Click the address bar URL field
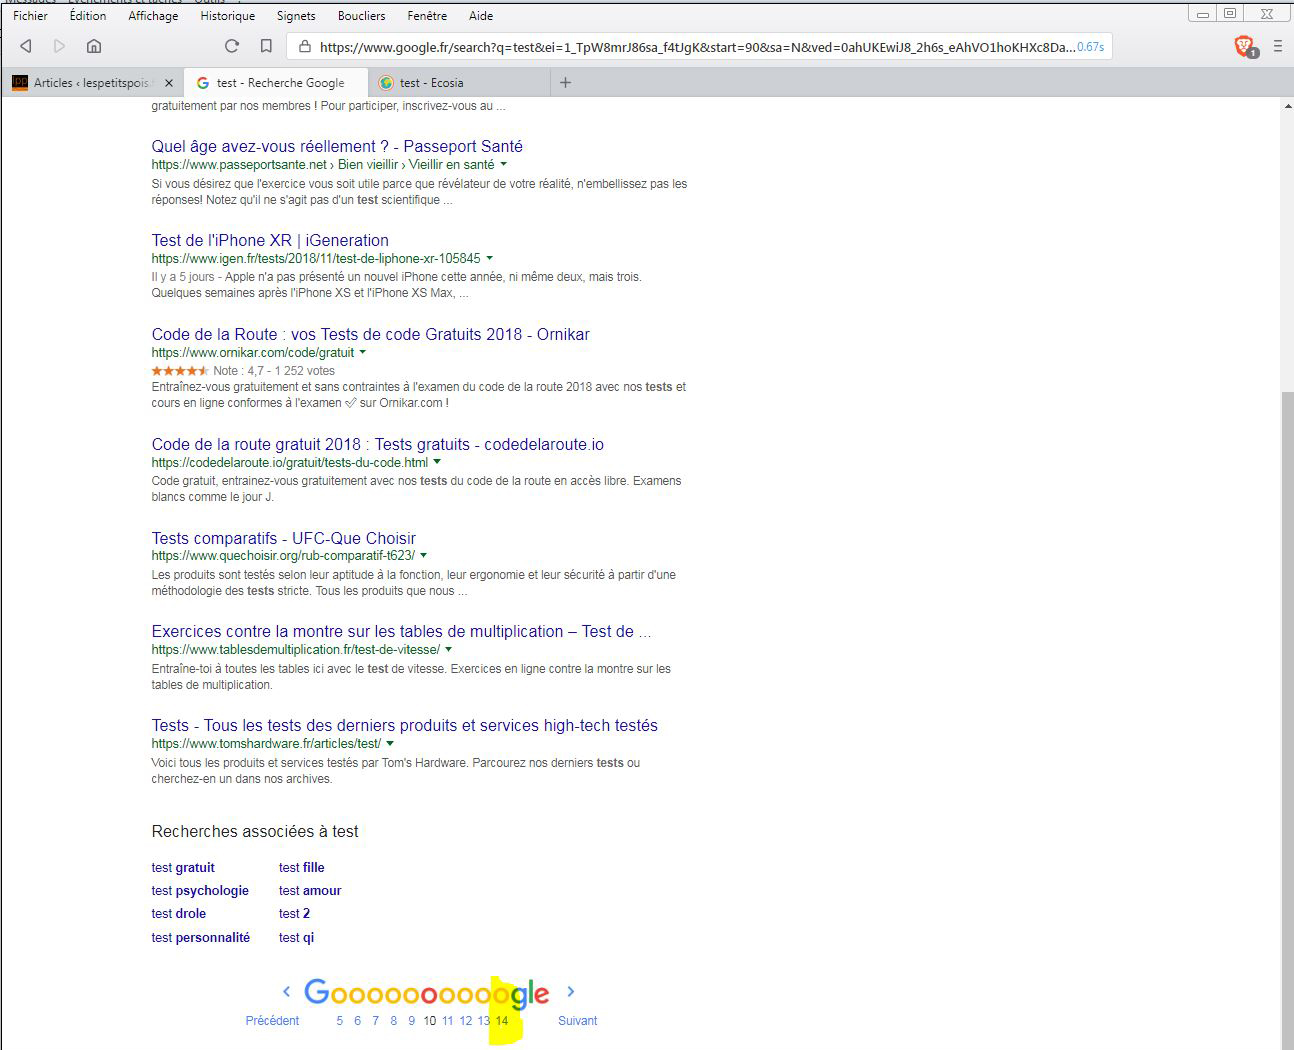The image size is (1294, 1050). [697, 46]
